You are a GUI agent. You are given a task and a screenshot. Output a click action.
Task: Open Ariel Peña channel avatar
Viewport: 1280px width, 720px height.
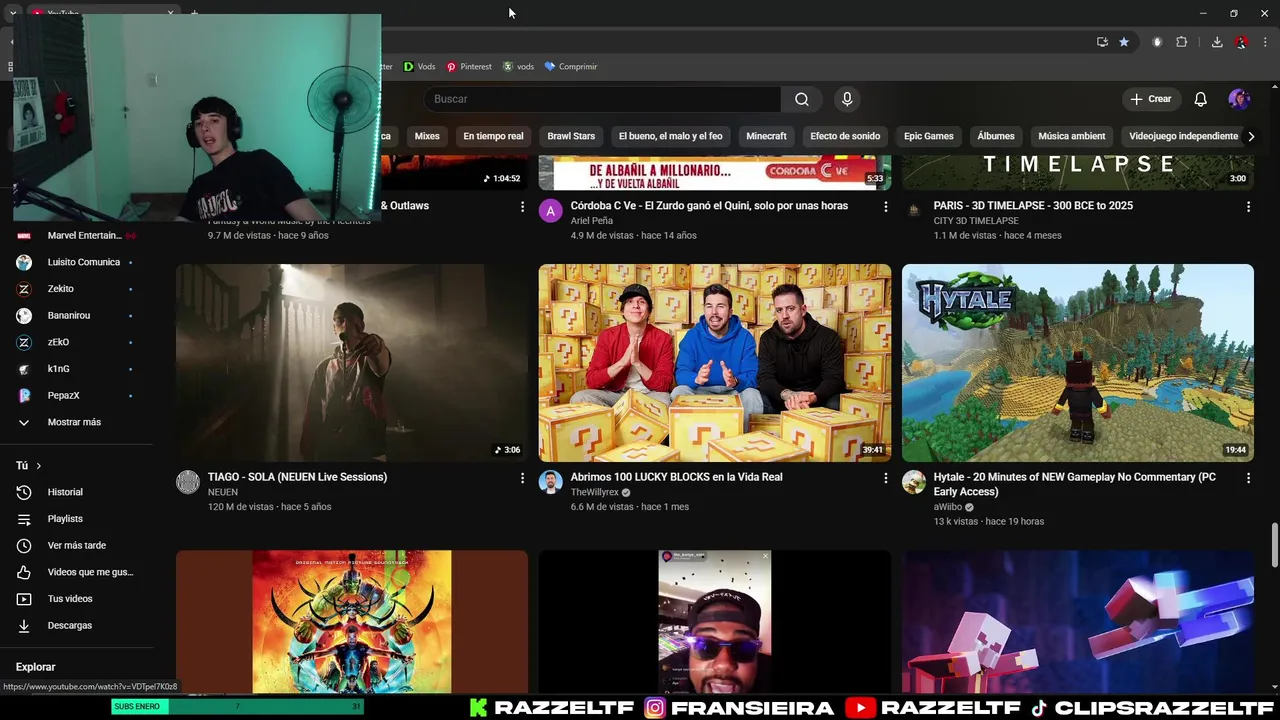[x=551, y=210]
